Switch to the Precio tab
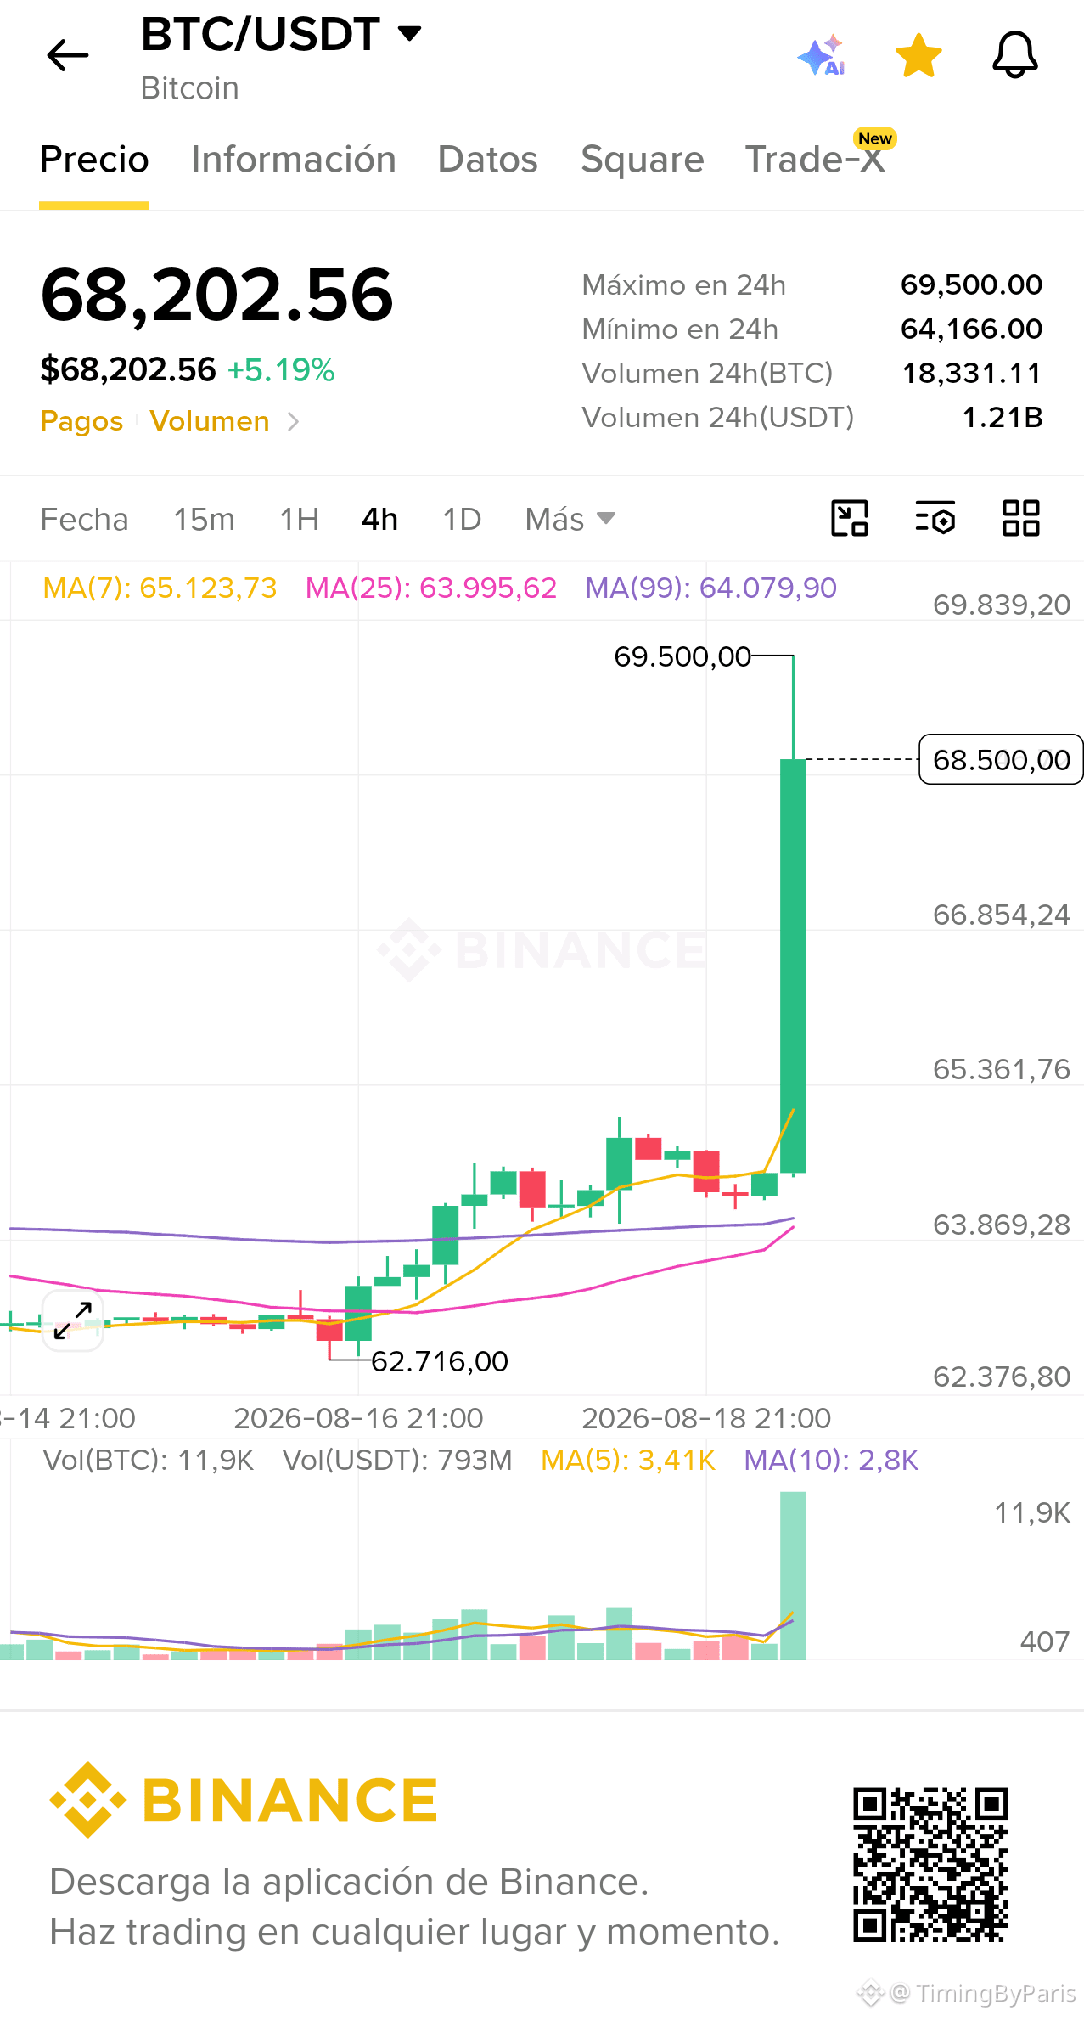The image size is (1084, 2018). pos(94,159)
